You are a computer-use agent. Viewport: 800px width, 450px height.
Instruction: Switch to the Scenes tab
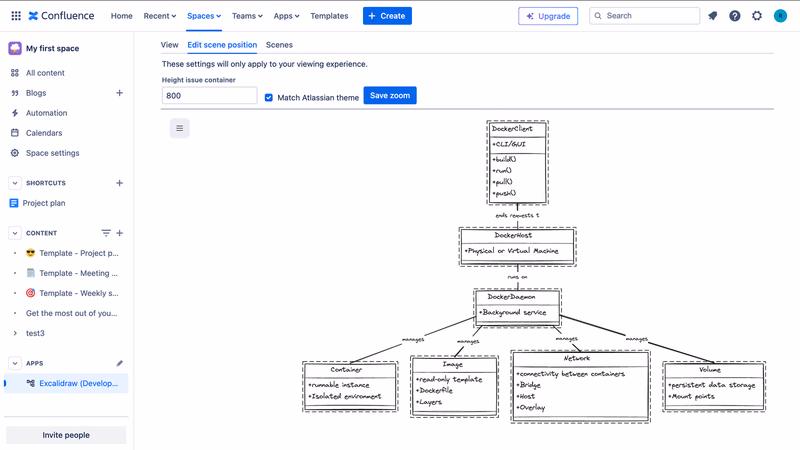(279, 45)
